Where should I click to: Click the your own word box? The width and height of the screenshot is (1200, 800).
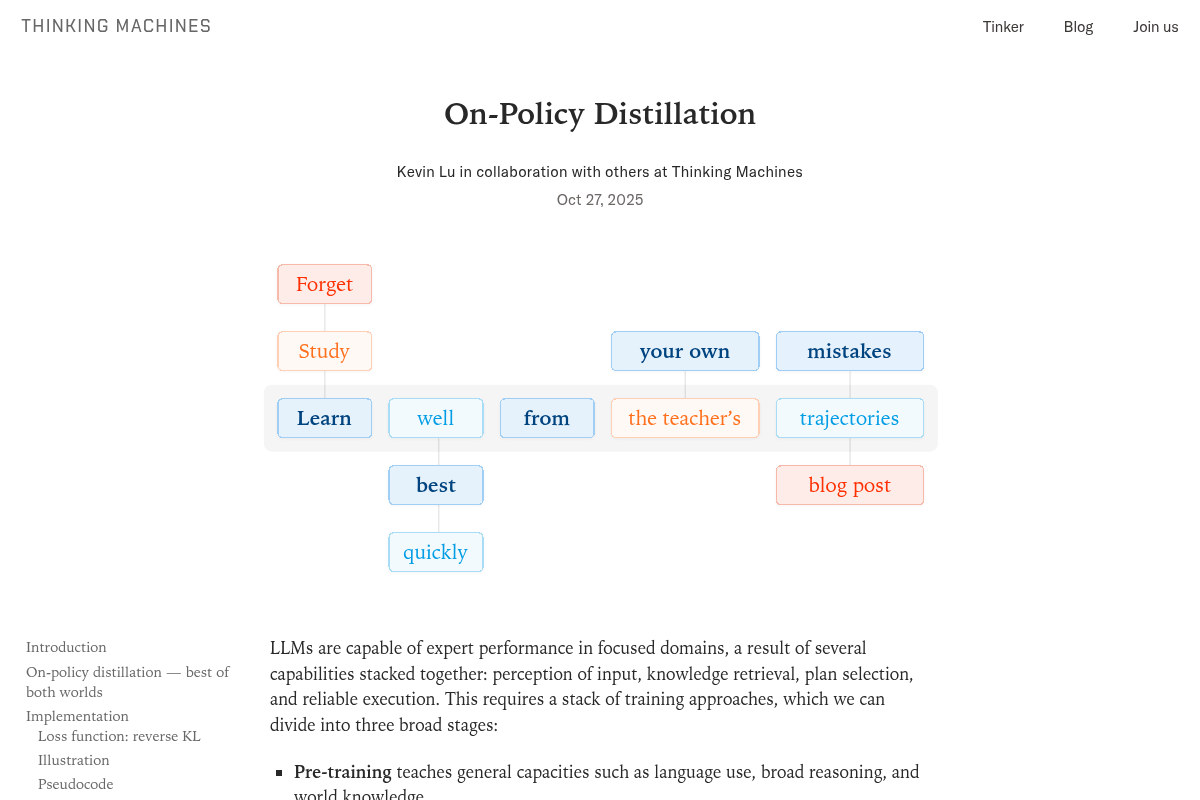click(x=685, y=351)
